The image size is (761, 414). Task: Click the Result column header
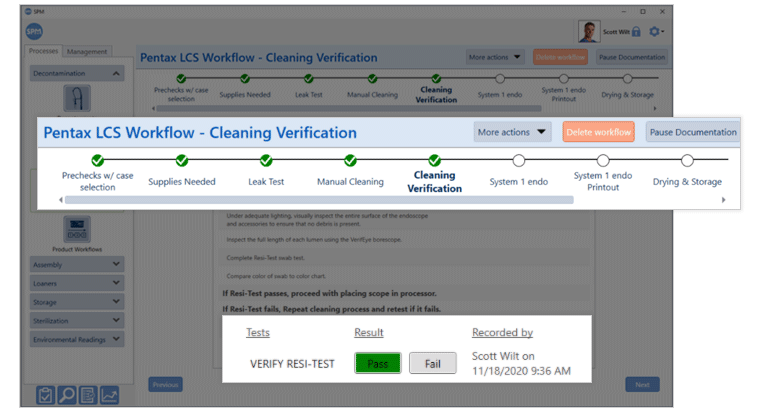[369, 332]
